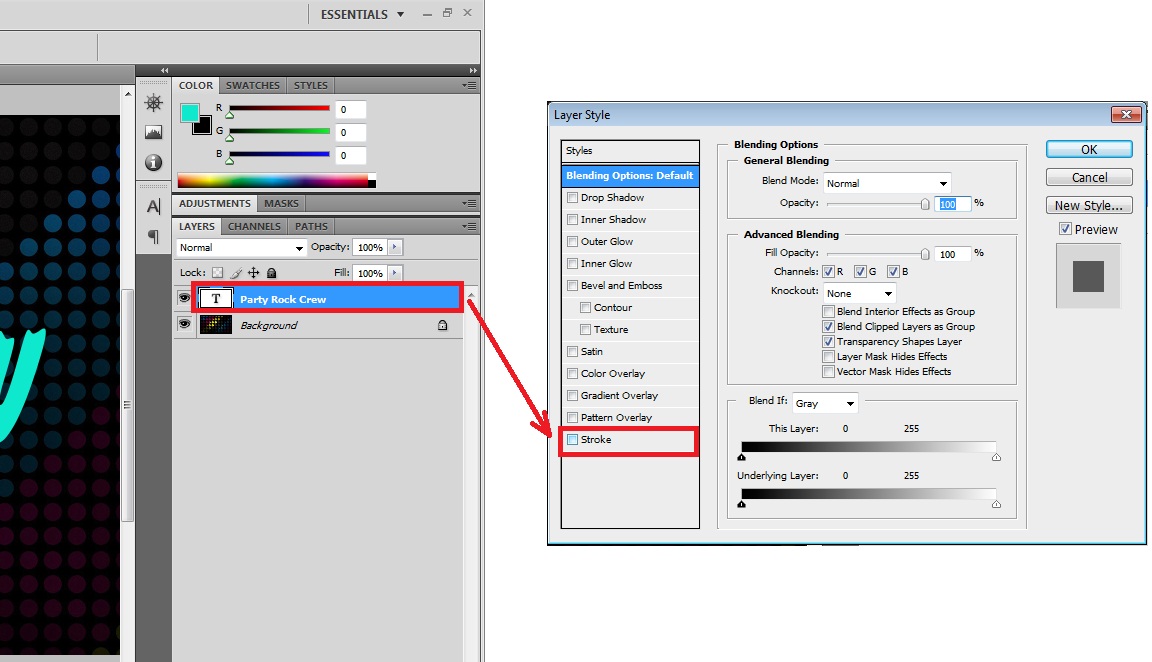The height and width of the screenshot is (662, 1152).
Task: Switch to the Masks tab
Action: [281, 204]
